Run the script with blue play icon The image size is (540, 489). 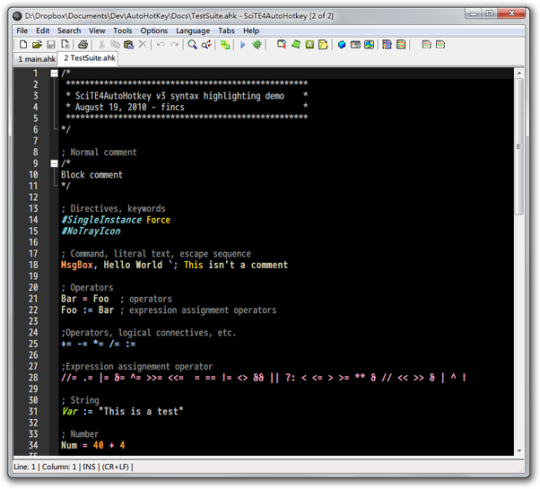tap(243, 44)
